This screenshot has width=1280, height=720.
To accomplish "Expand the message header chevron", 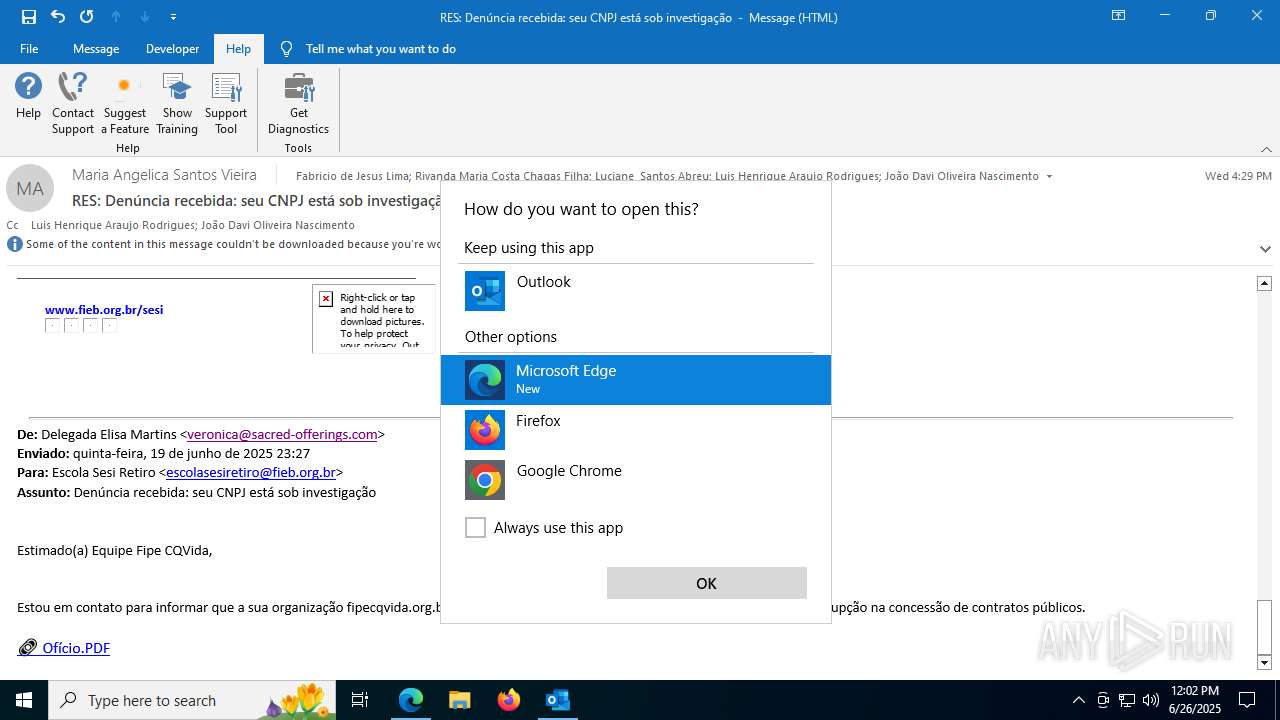I will (1265, 249).
